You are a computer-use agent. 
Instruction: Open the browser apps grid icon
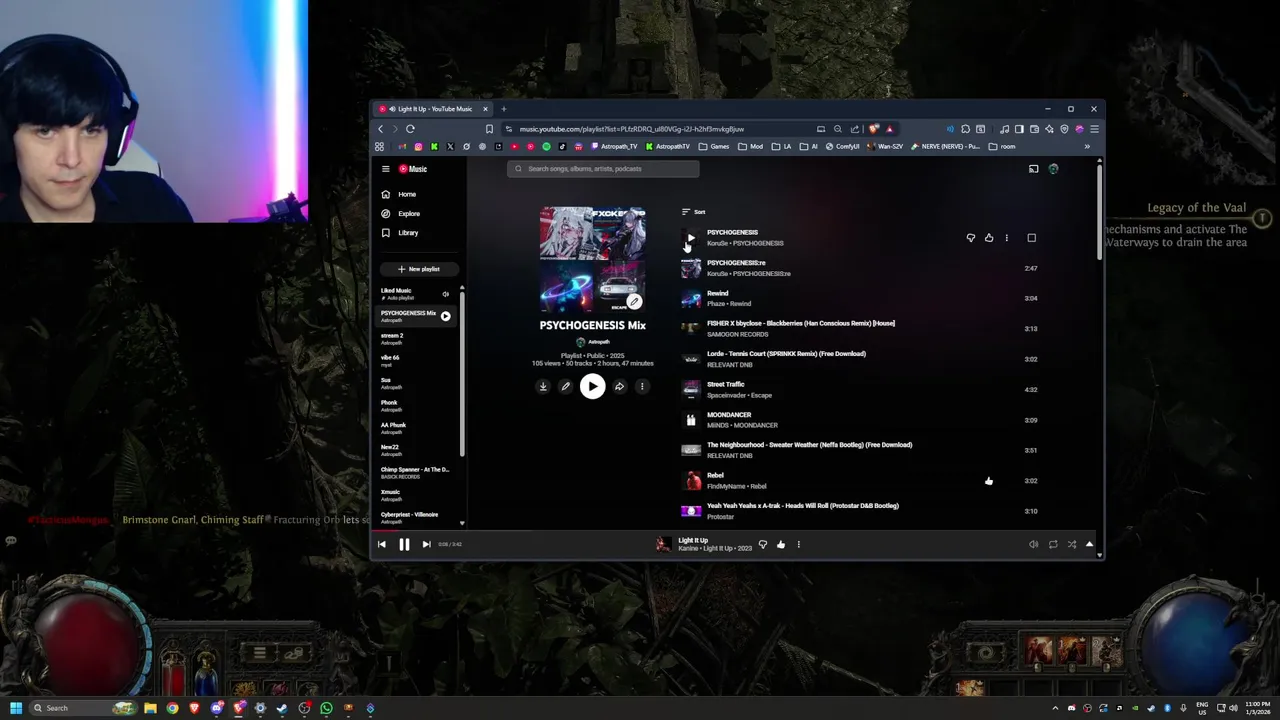click(x=379, y=146)
